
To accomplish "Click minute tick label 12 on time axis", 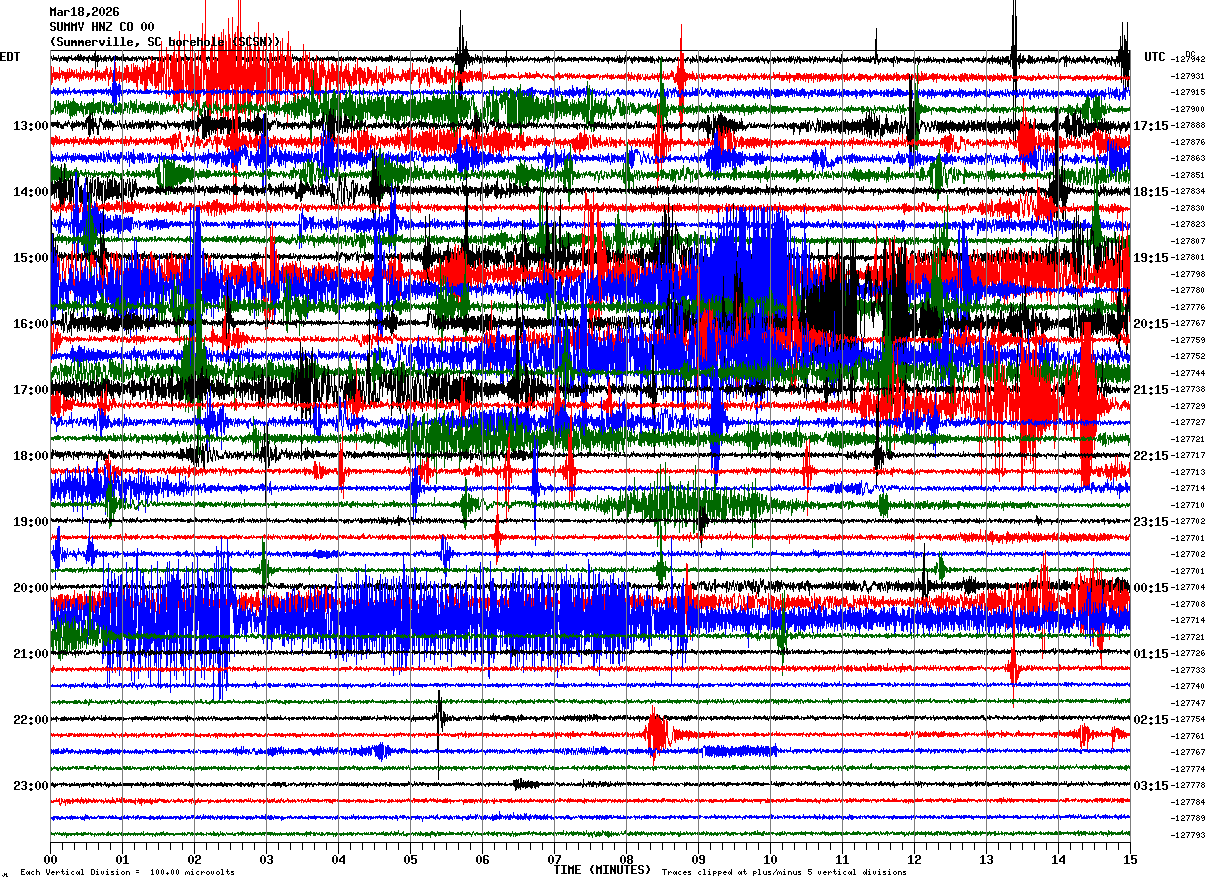I will tap(915, 860).
